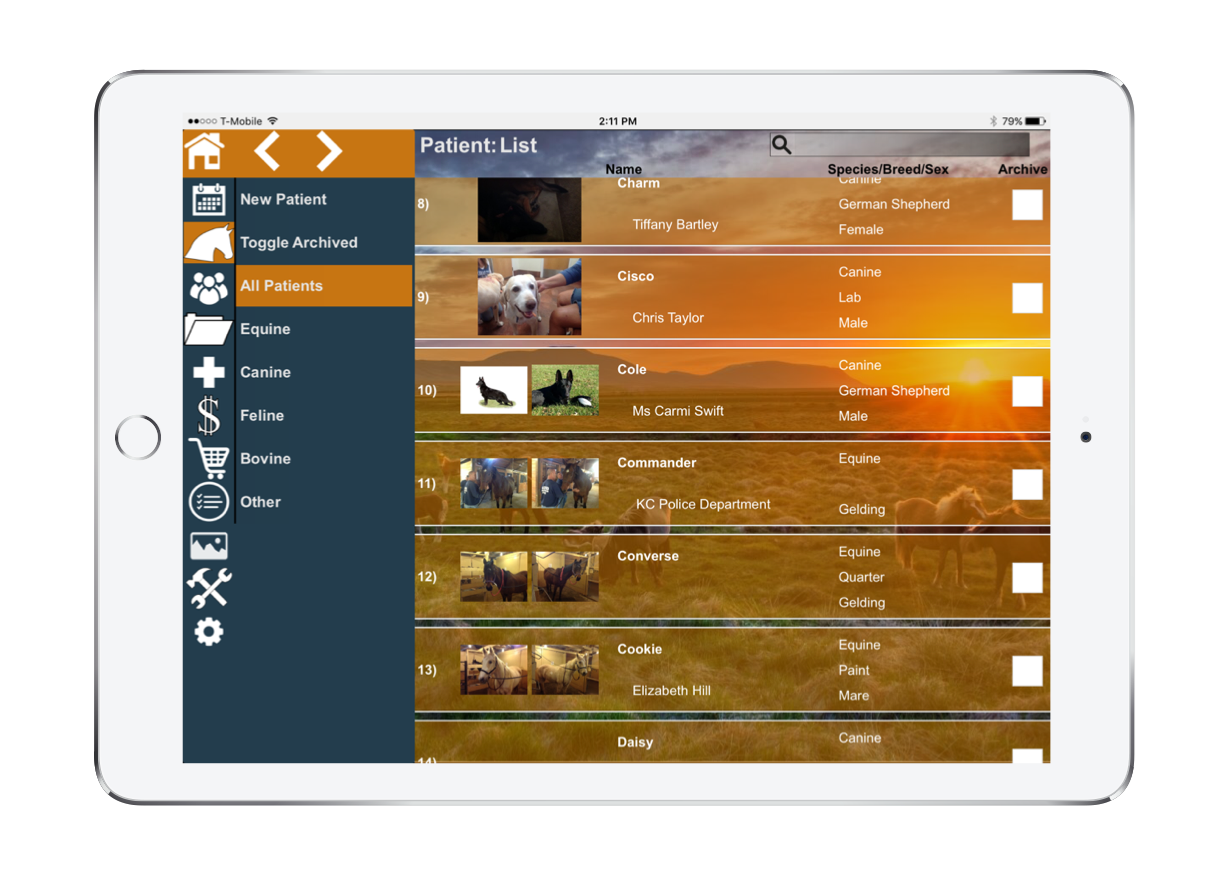
Task: Open the dollar sign billing icon
Action: click(x=208, y=415)
